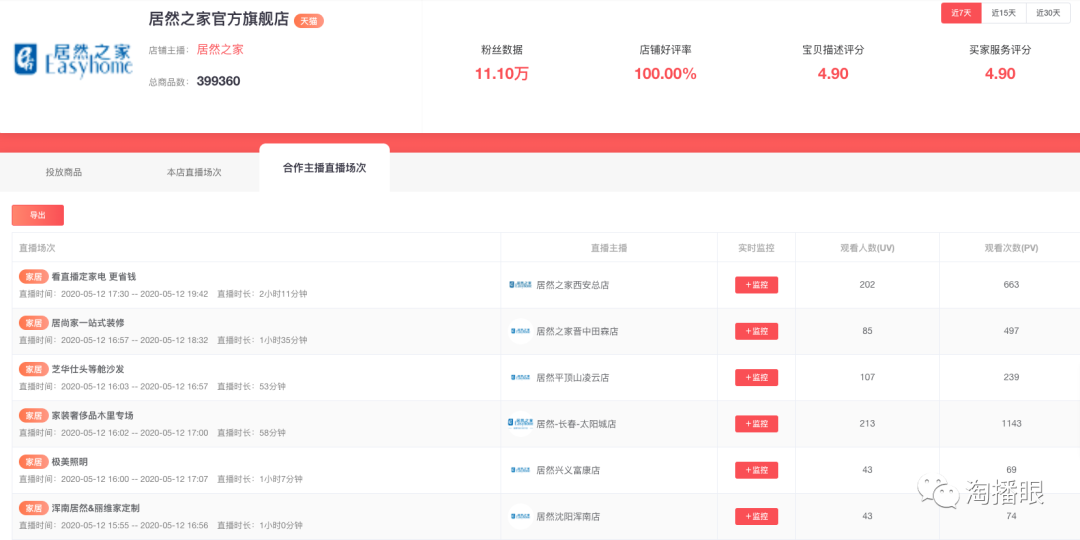Screen dimensions: 1080x540
Task: Open live session 看直播定家电 更省钱
Action: tap(94, 277)
